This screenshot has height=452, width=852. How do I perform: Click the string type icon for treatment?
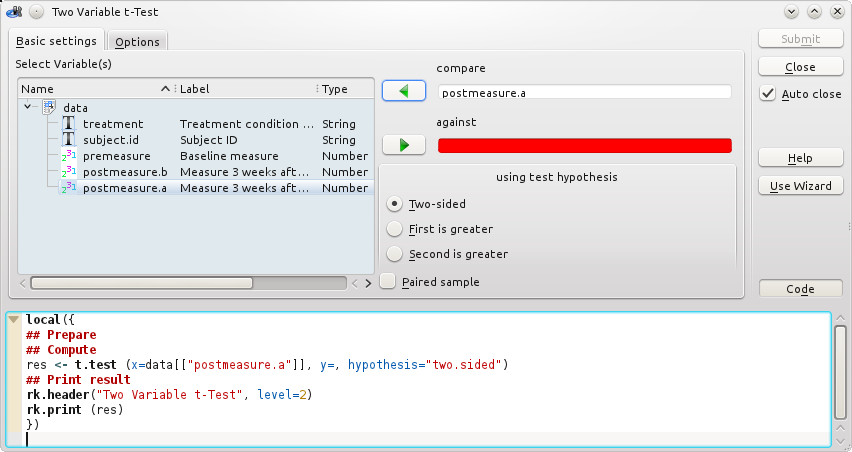coord(68,124)
